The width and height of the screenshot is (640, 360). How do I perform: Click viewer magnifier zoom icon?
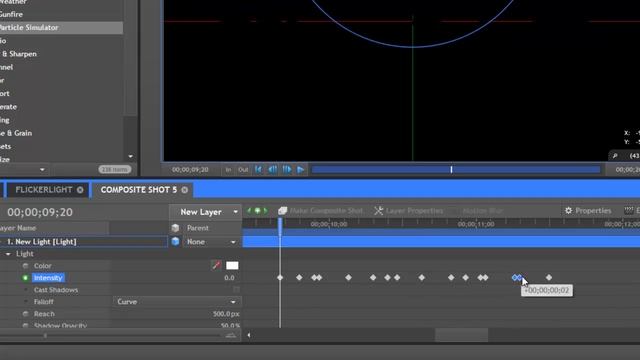(x=615, y=156)
